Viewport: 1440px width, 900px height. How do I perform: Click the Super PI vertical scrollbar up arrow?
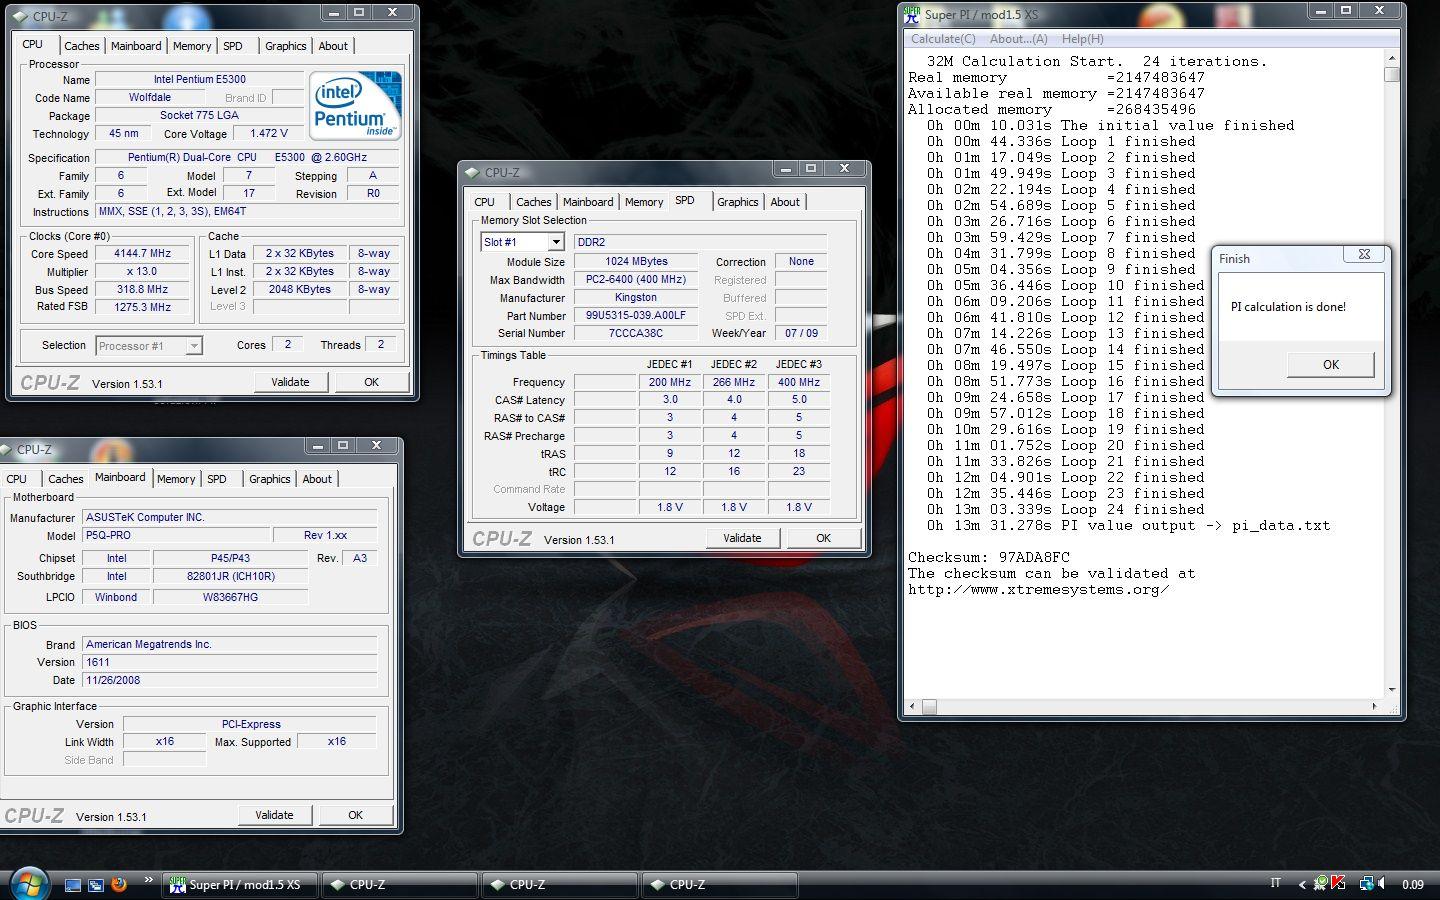pos(1391,57)
